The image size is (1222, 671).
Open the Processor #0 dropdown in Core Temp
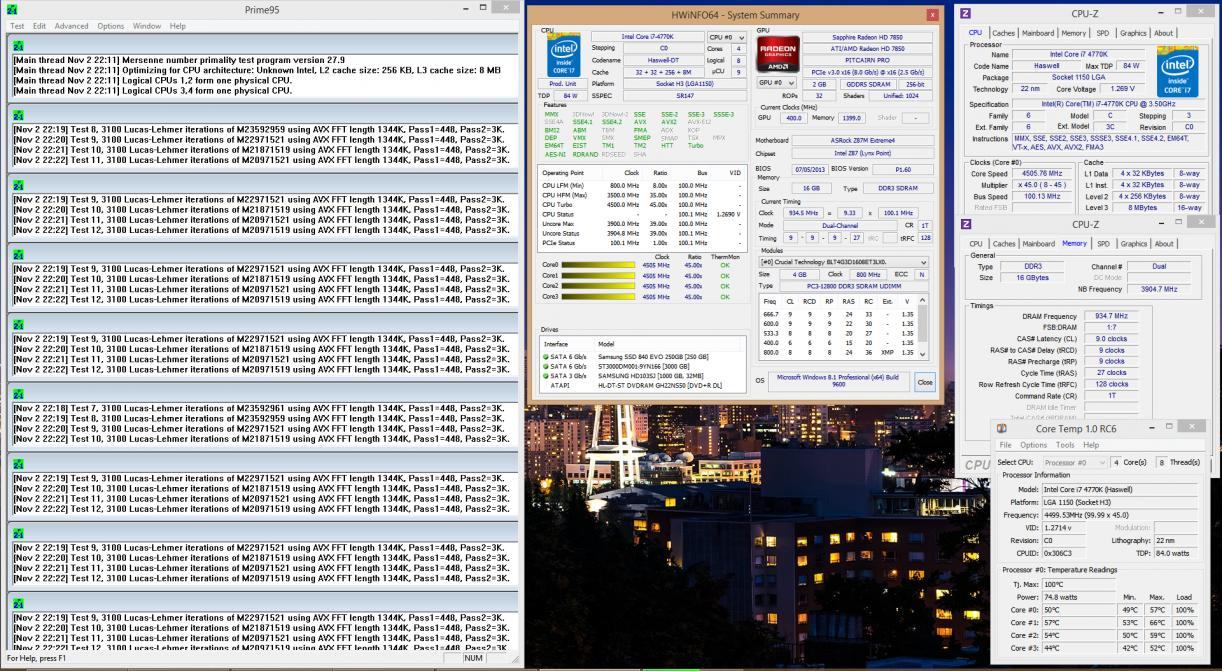click(x=1075, y=462)
